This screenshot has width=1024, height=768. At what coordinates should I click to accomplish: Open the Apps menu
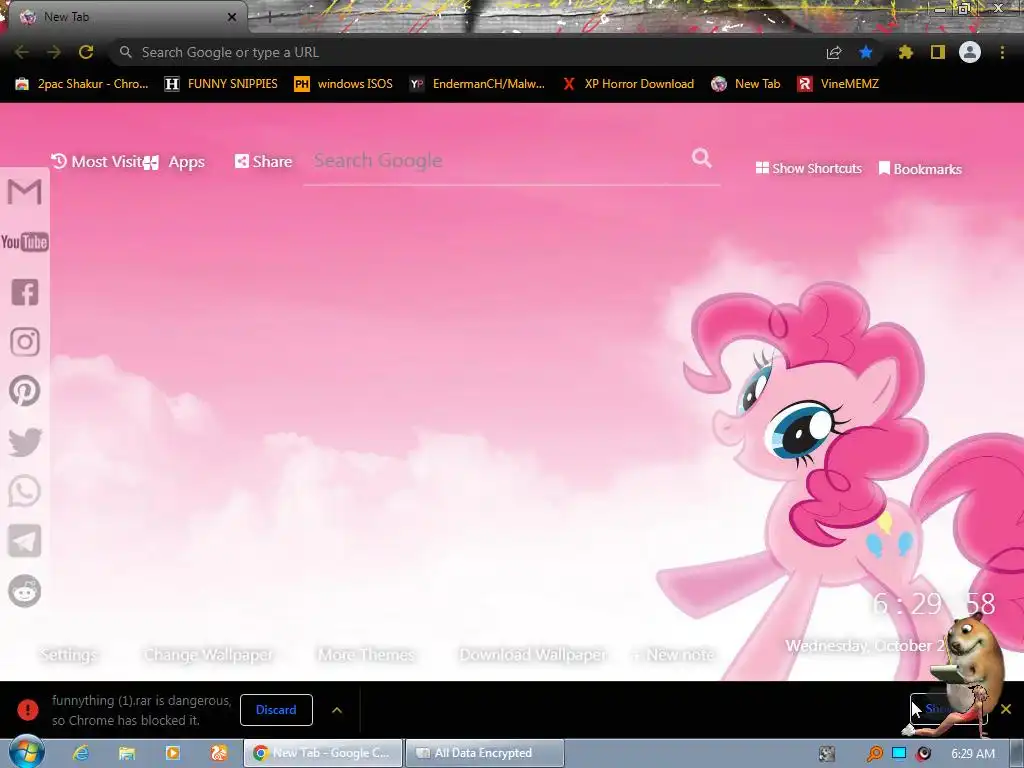174,162
